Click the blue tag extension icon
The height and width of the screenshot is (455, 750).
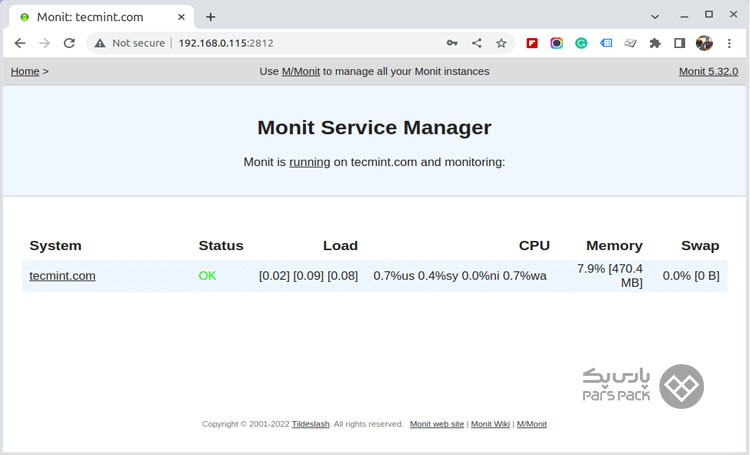click(x=606, y=43)
